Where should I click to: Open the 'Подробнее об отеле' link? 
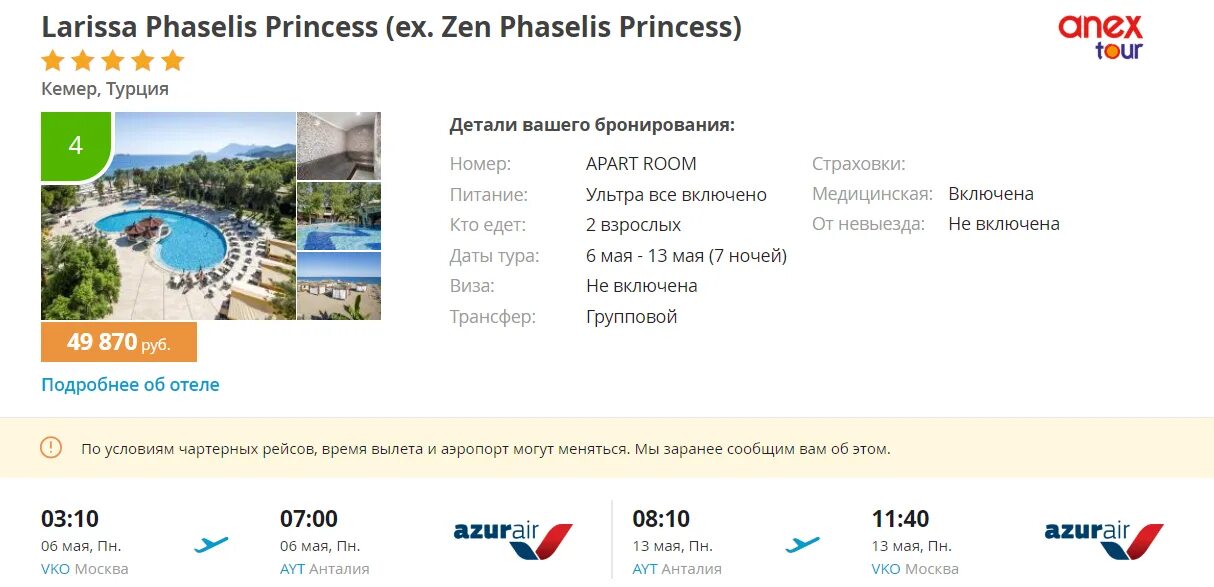click(x=130, y=384)
